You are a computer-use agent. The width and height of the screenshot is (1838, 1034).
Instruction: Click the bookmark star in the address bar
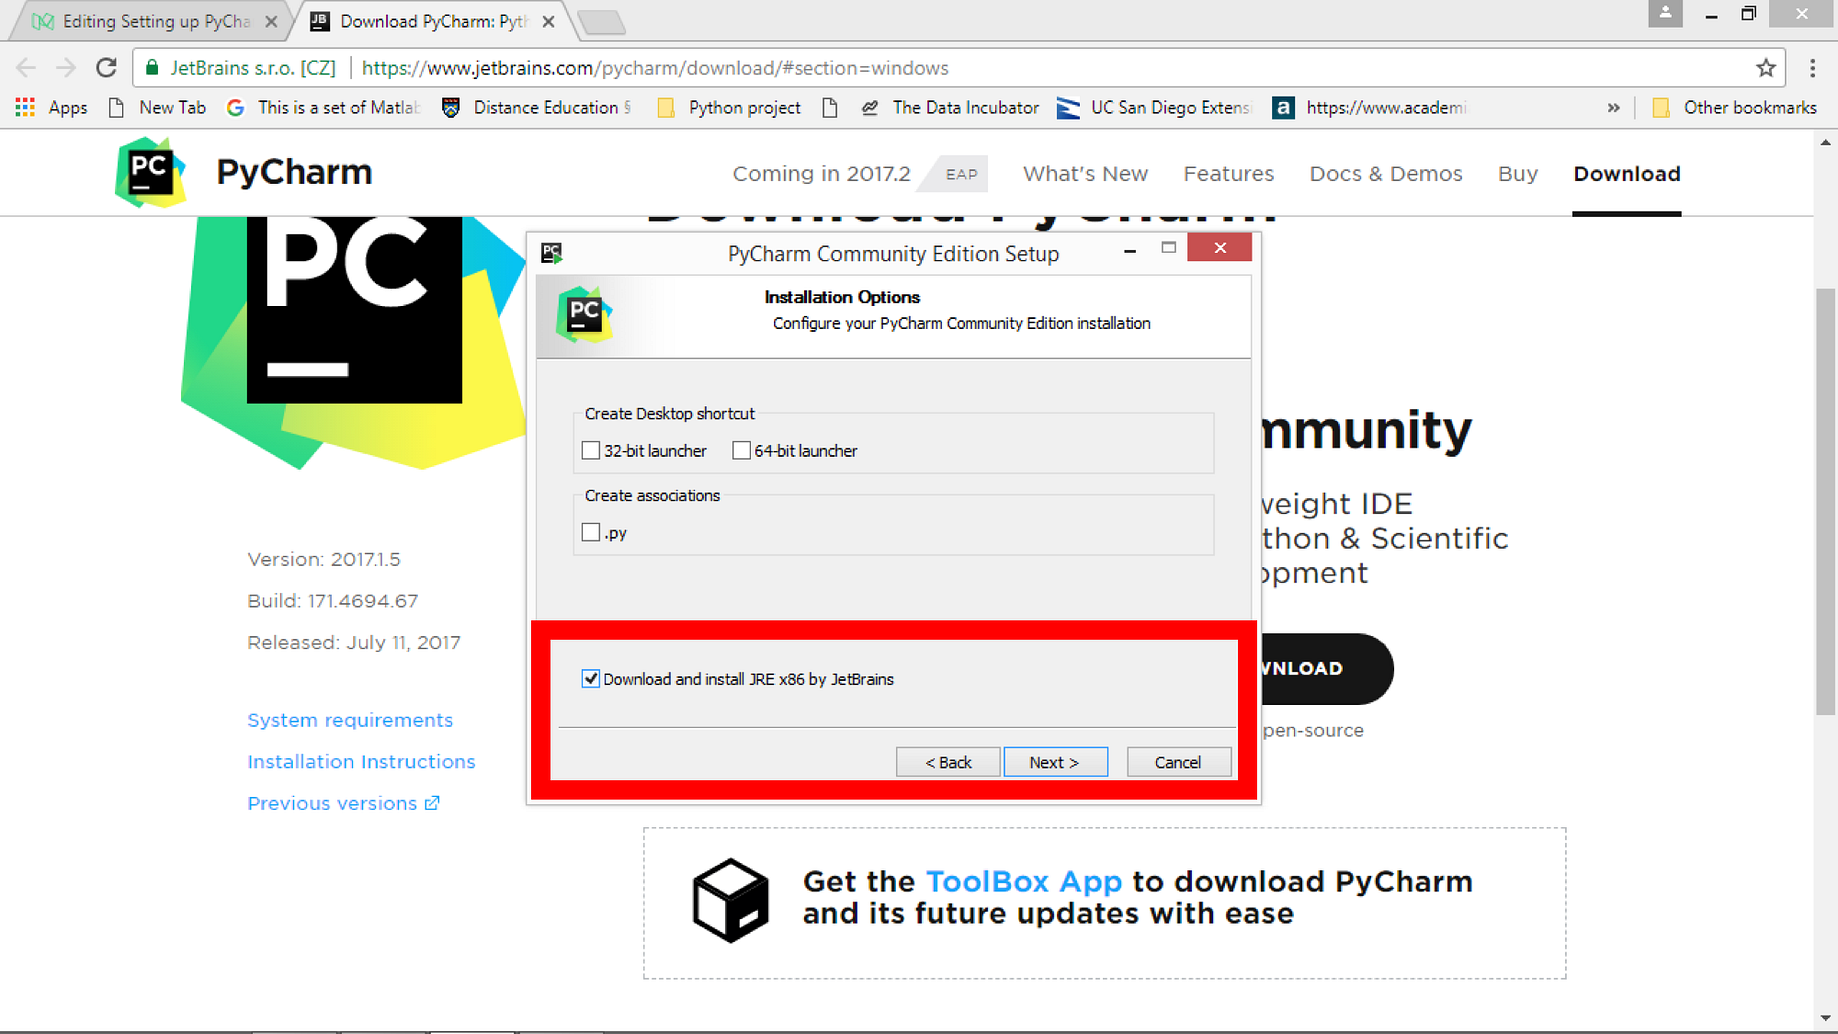pos(1766,67)
